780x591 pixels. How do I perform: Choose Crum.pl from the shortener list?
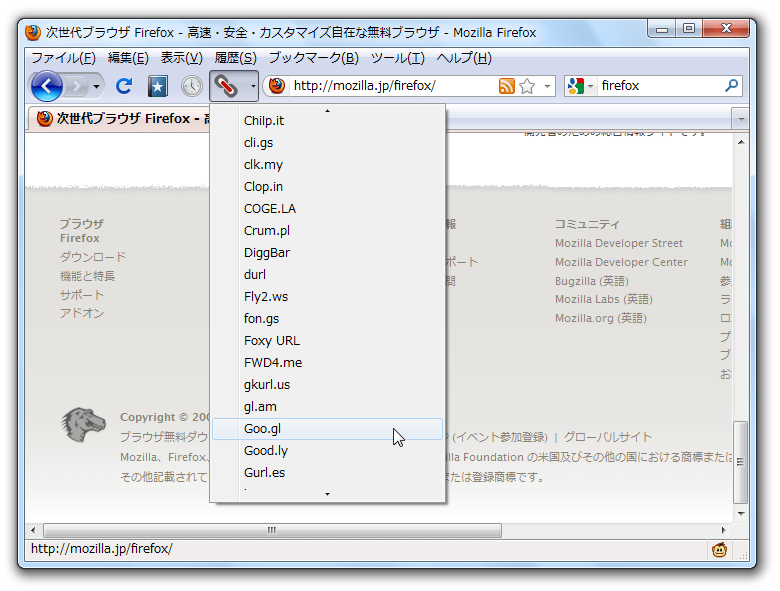click(327, 230)
